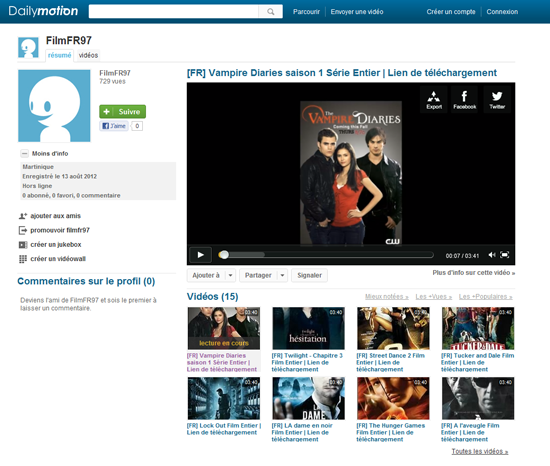
Task: Open The Hunger Games thumbnail
Action: tap(393, 398)
